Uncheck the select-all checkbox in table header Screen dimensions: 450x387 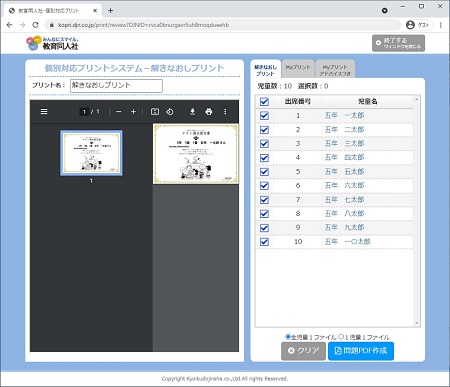point(264,102)
